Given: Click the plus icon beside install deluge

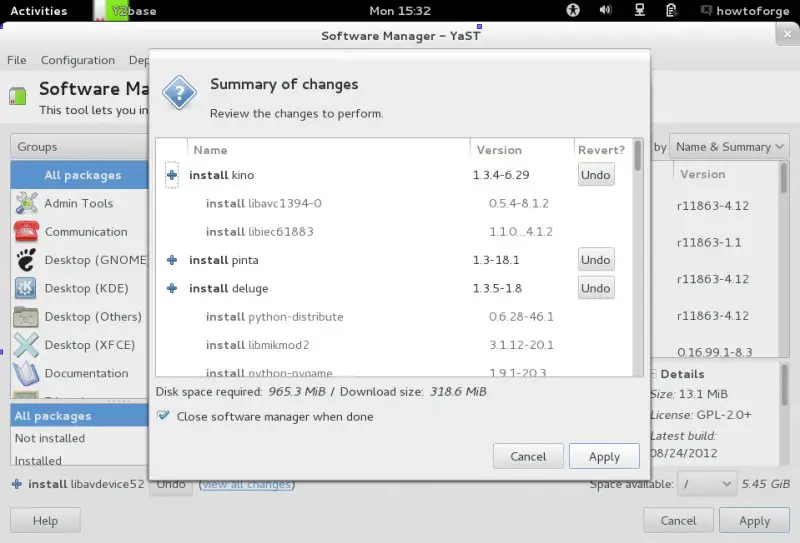Looking at the screenshot, I should pos(172,288).
